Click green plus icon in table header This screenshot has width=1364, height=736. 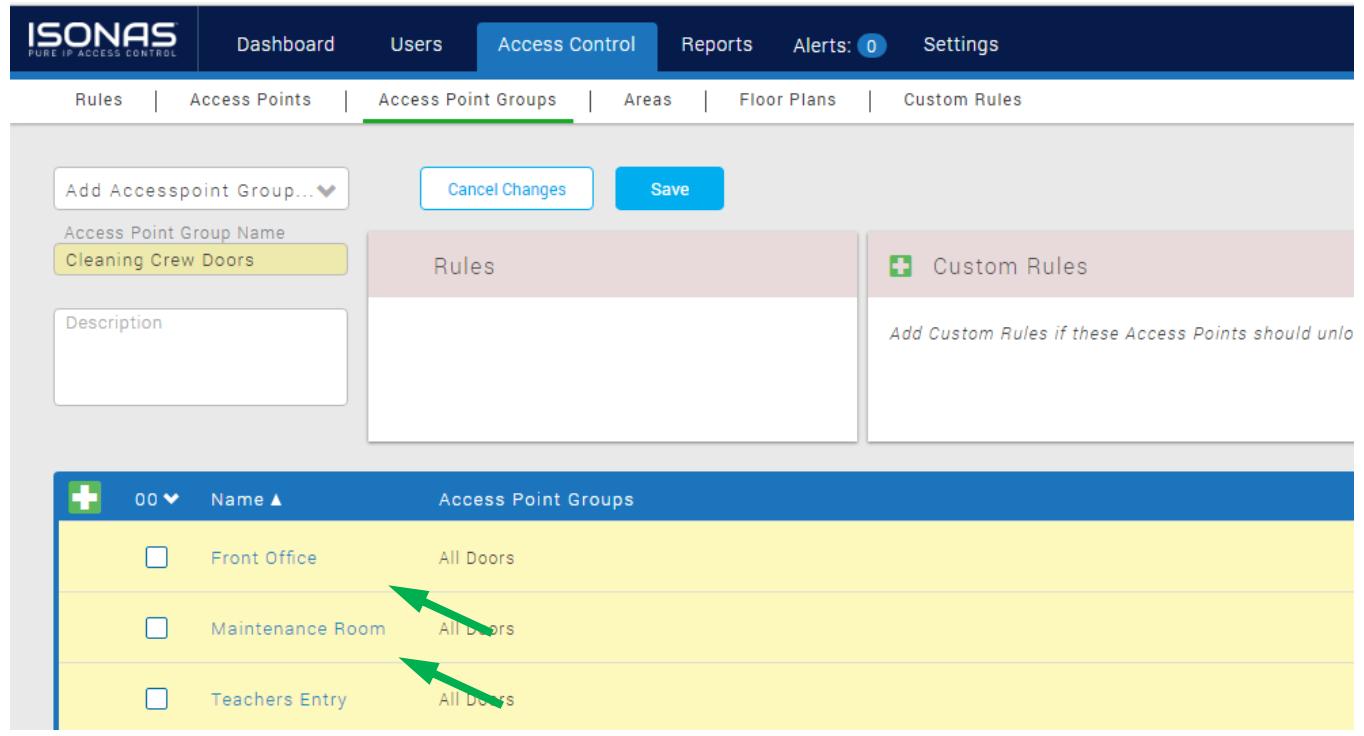pyautogui.click(x=84, y=498)
